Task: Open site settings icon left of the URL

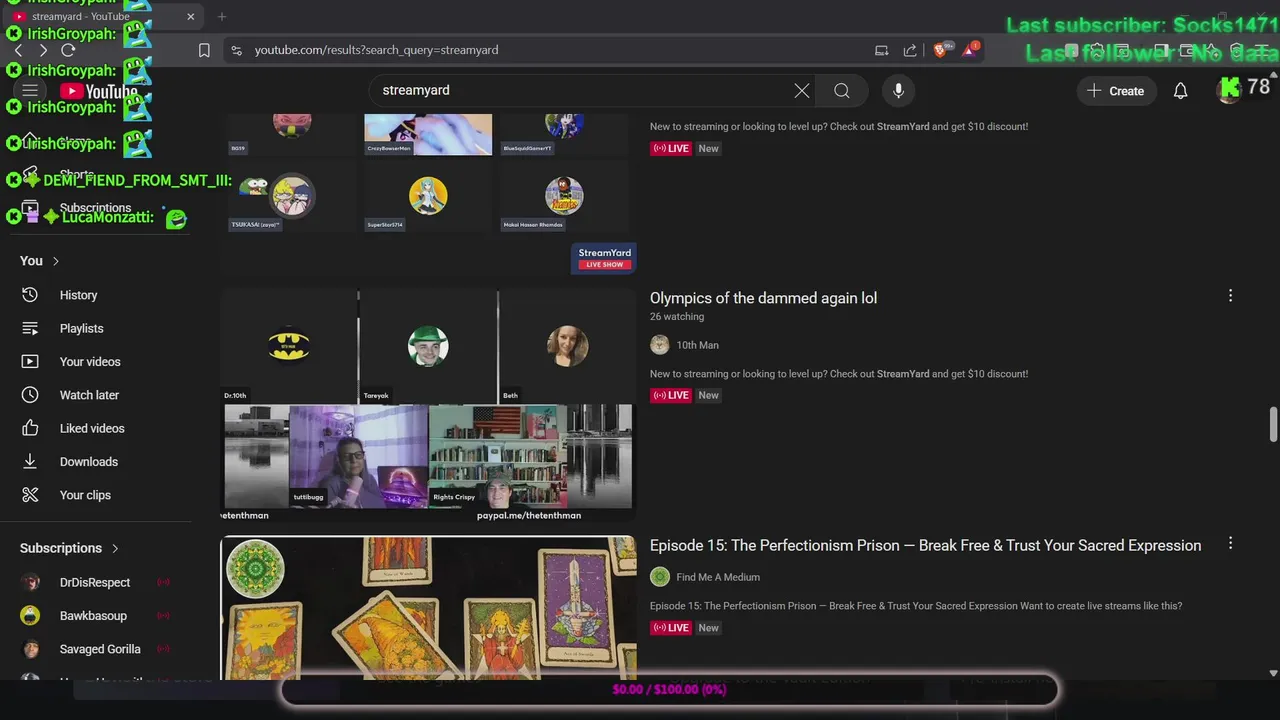Action: pyautogui.click(x=236, y=50)
